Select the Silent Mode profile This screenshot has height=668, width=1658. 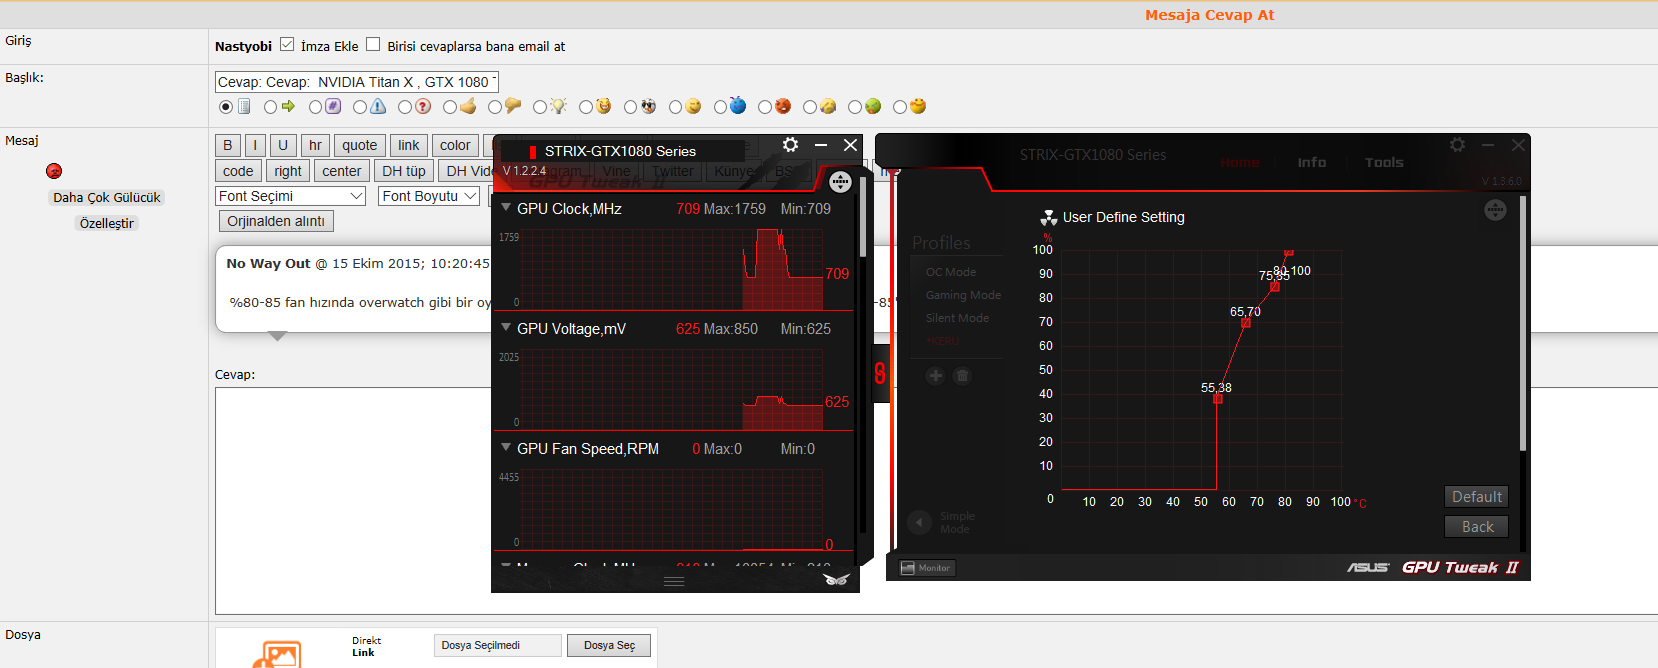(957, 318)
